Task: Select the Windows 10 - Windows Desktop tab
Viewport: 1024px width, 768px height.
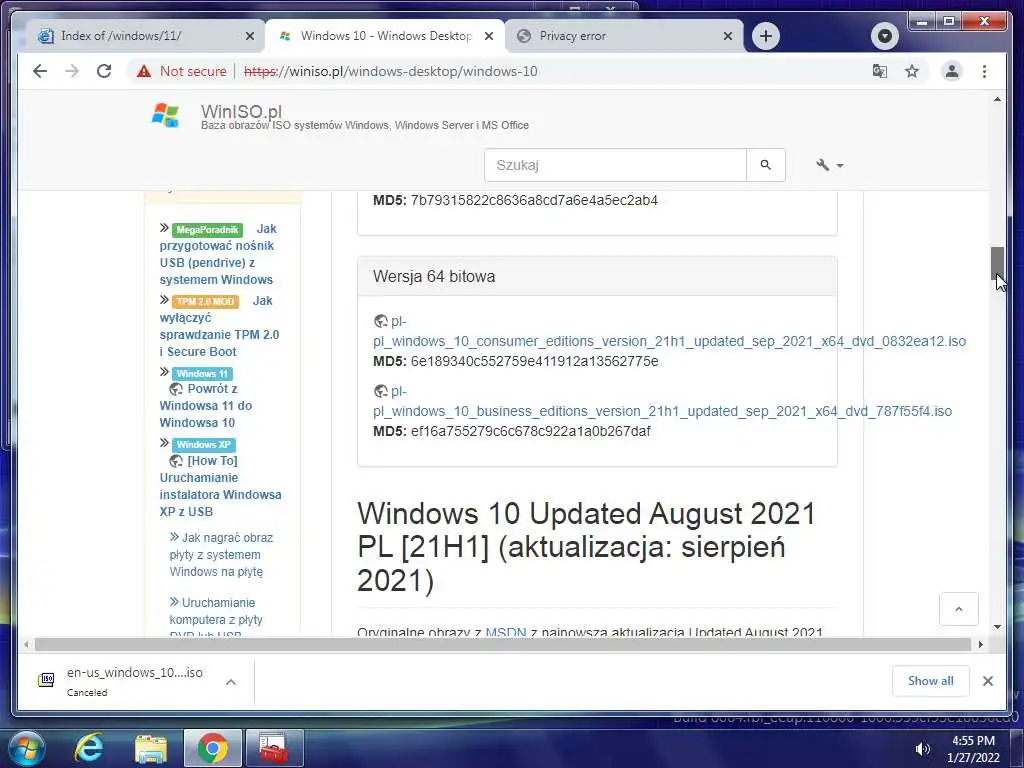Action: (x=385, y=36)
